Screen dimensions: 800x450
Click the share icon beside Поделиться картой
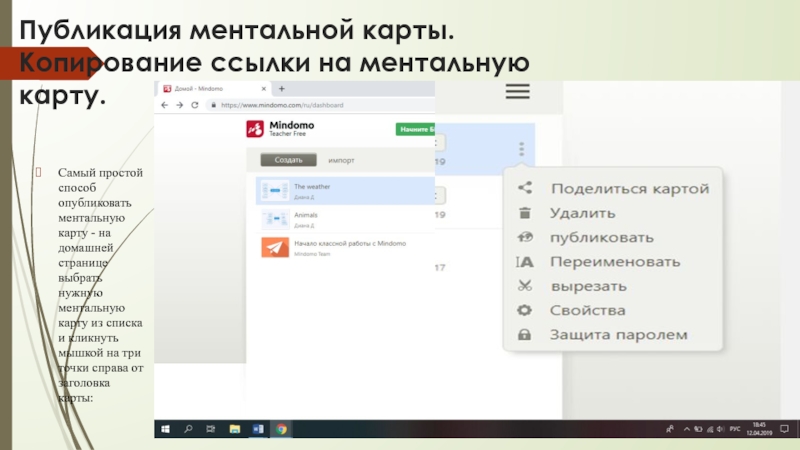[x=524, y=188]
